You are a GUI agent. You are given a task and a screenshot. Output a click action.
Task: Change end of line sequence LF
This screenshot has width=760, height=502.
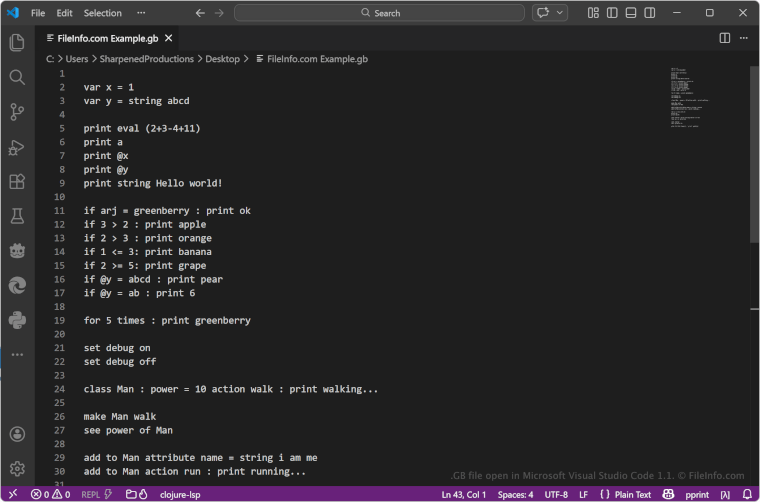tap(584, 494)
